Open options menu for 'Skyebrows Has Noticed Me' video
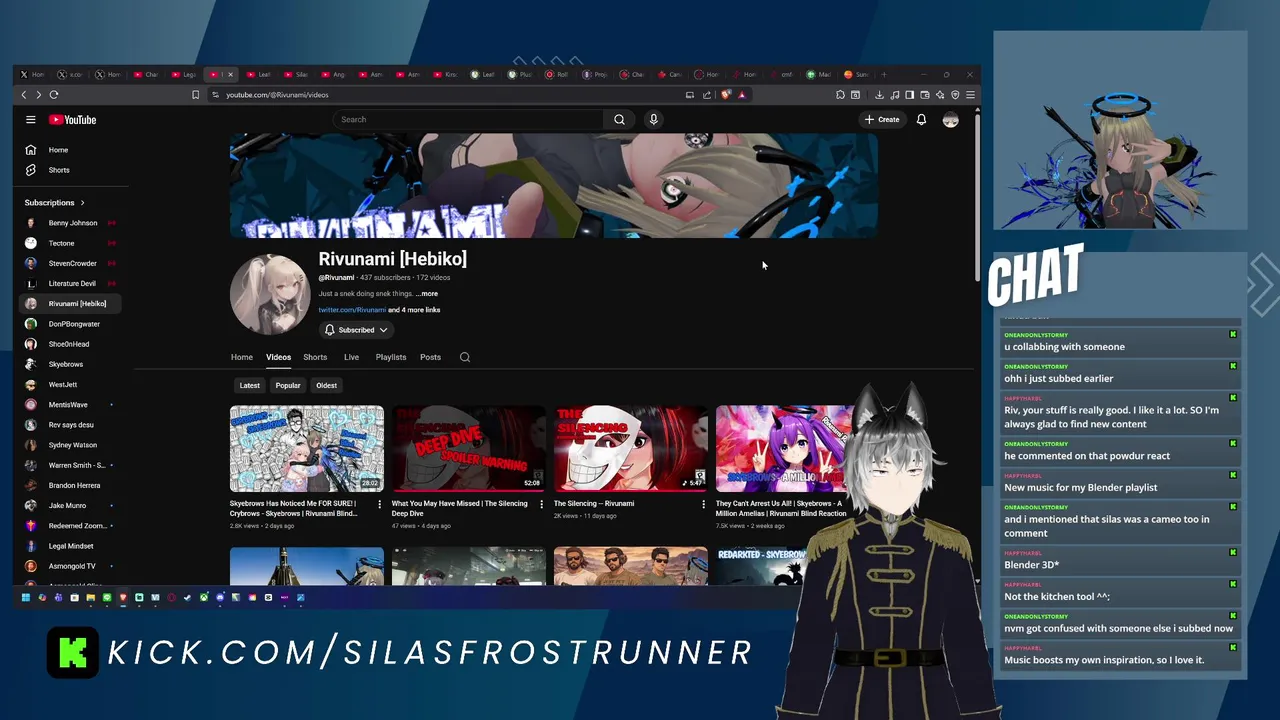Image resolution: width=1280 pixels, height=720 pixels. [379, 504]
